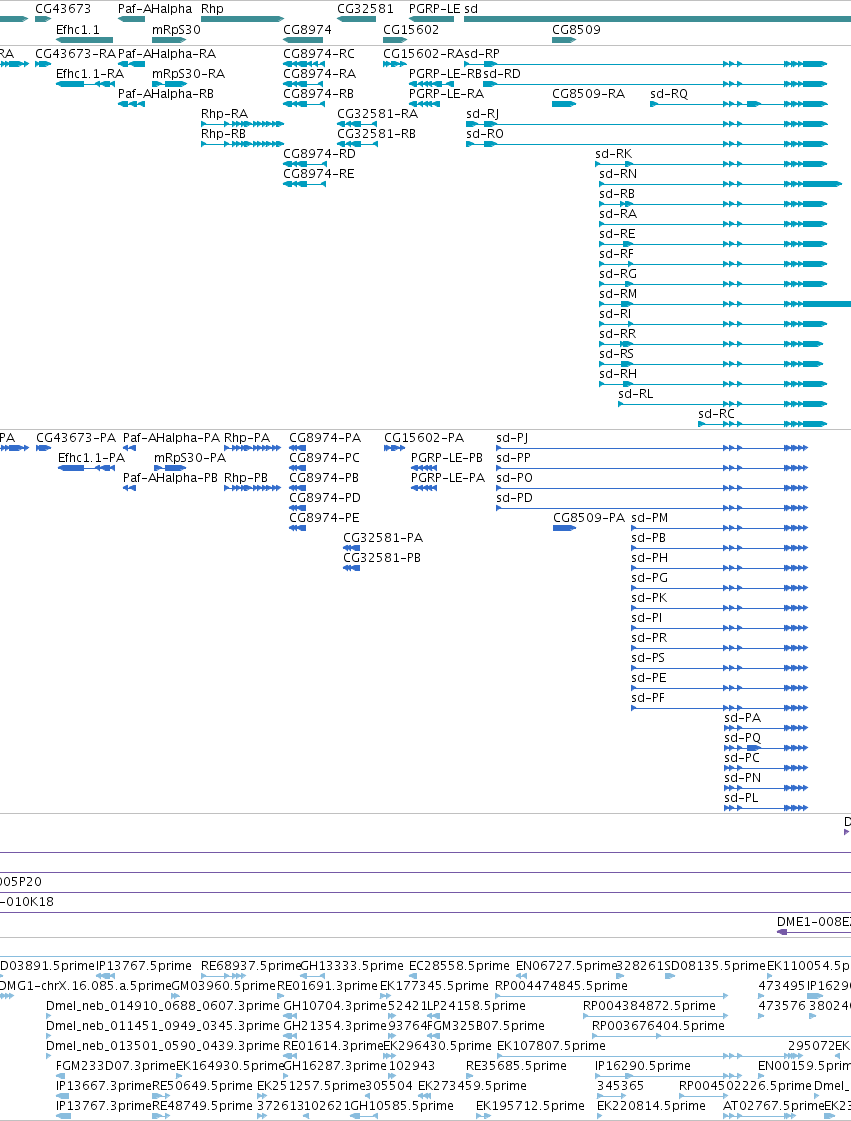Select the PGRP-LE gene feature

[431, 19]
